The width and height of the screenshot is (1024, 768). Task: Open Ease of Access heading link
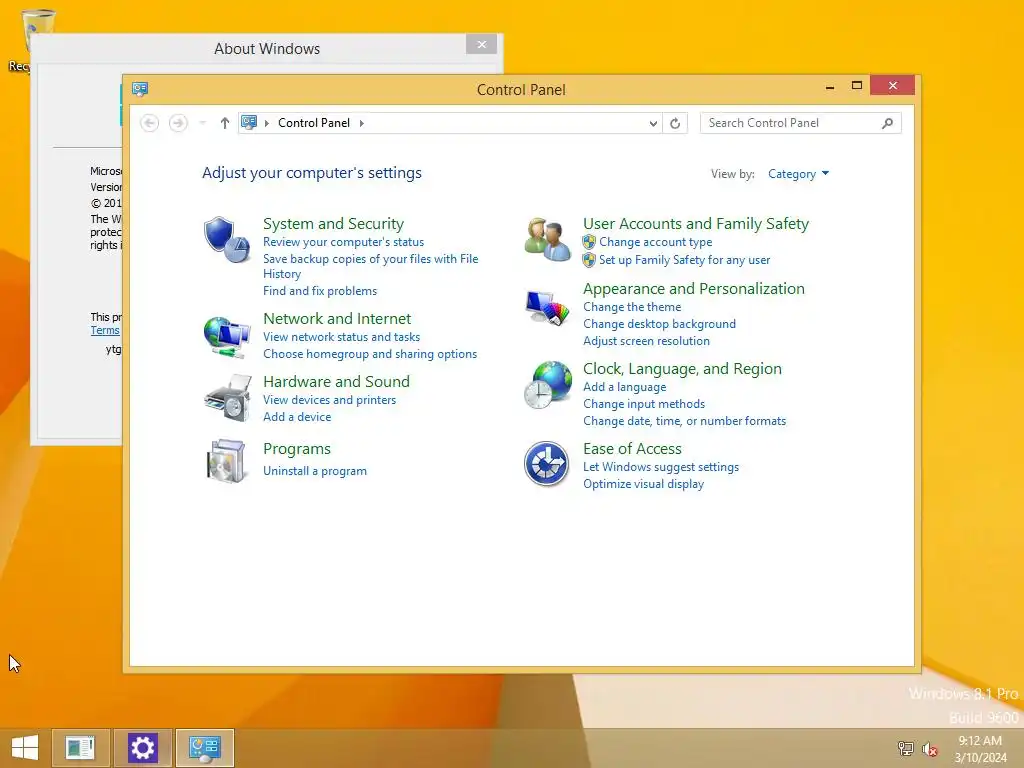632,449
